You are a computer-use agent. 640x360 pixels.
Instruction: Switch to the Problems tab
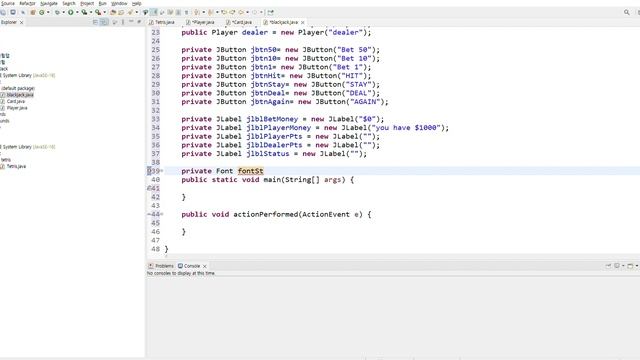pyautogui.click(x=161, y=266)
